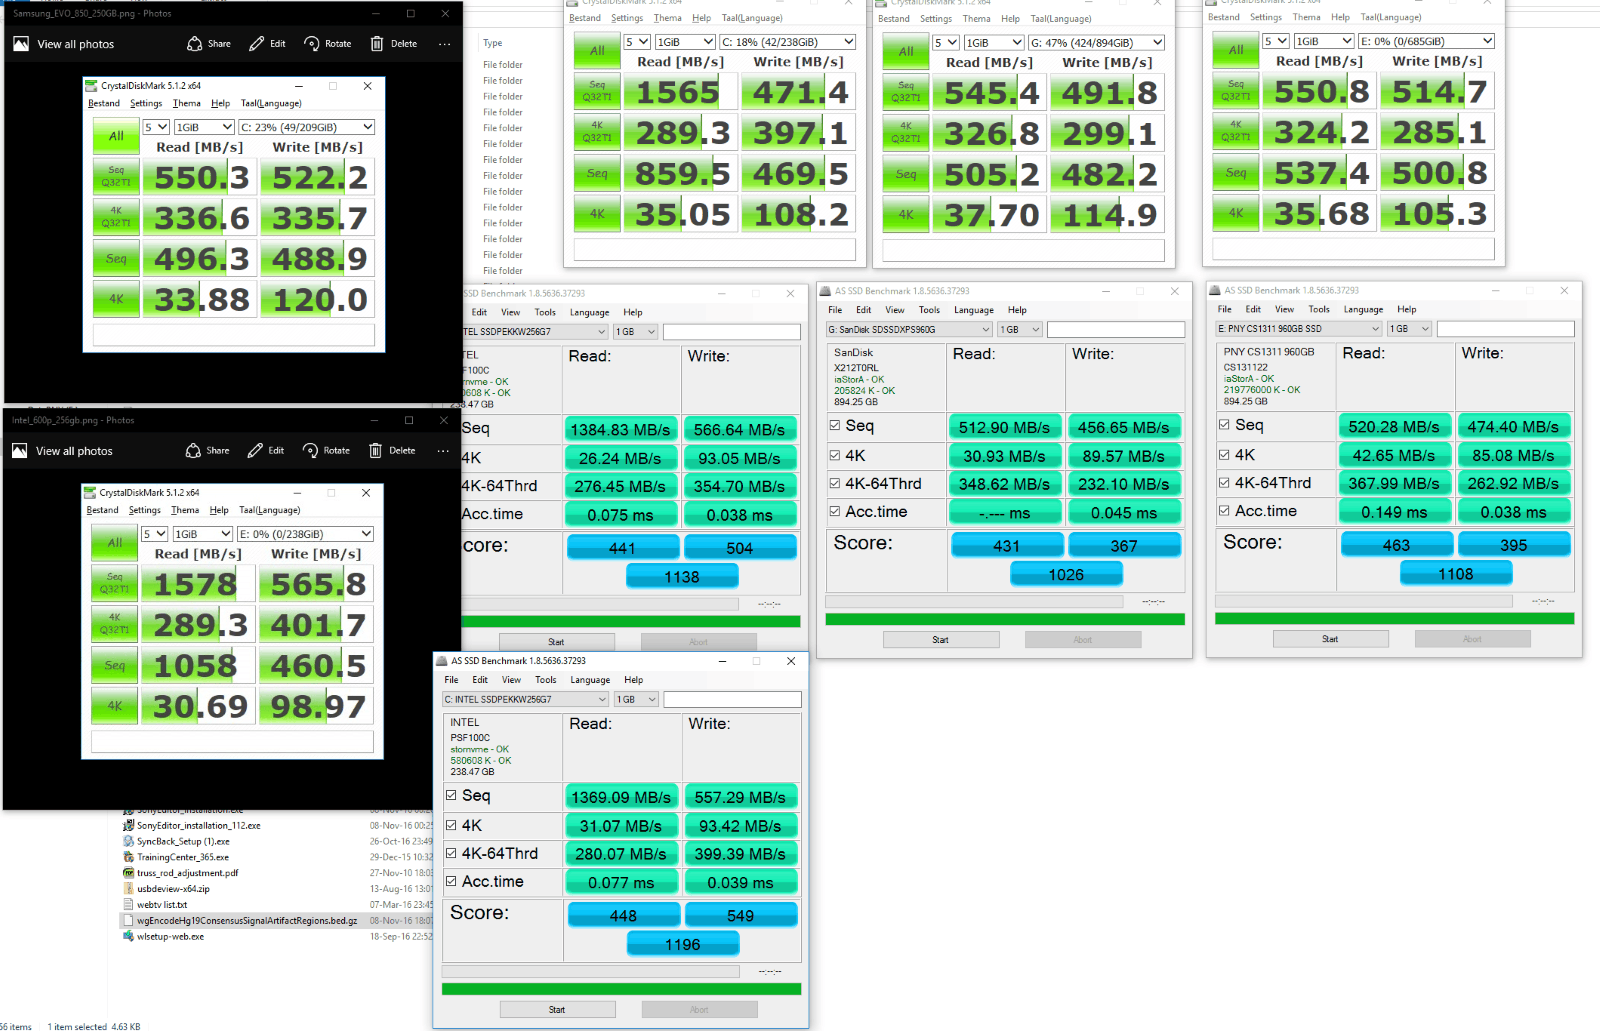1600x1031 pixels.
Task: Click 4K Q32T1 button in E: 0% (0/685GiB) window
Action: (1236, 131)
